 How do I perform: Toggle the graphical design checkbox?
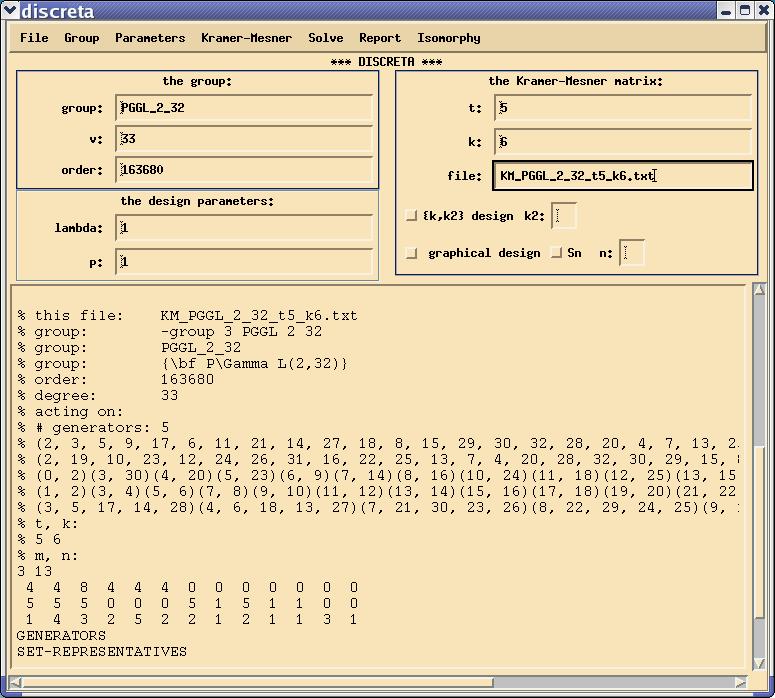(412, 254)
